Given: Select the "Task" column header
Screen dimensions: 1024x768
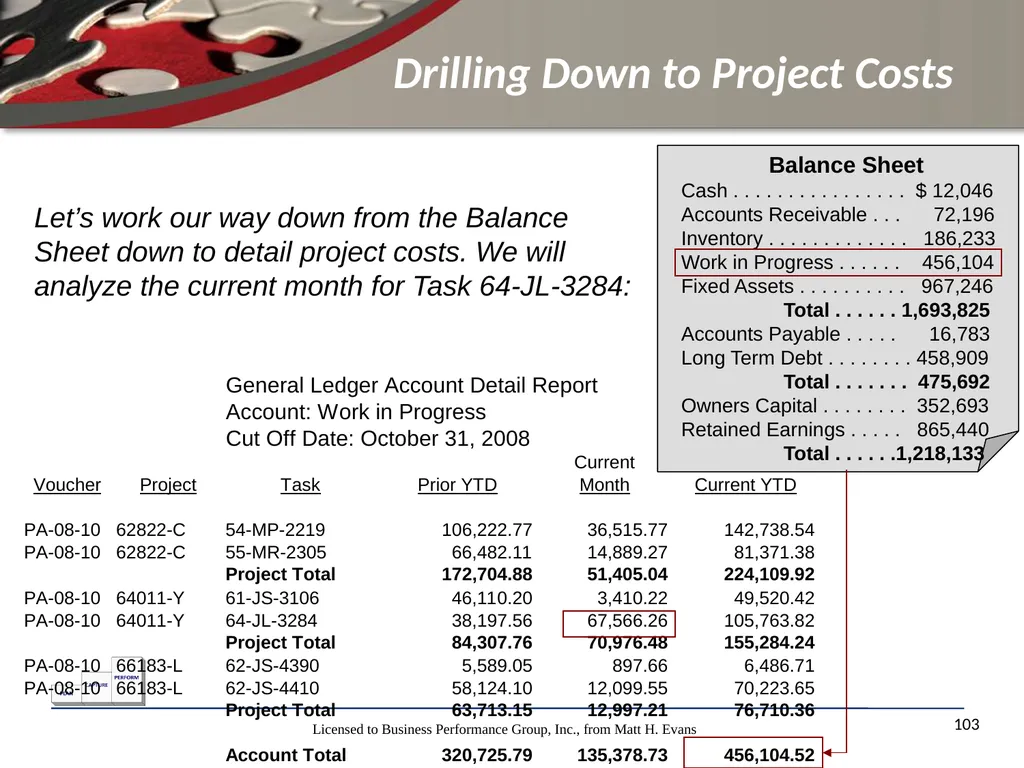Looking at the screenshot, I should [x=300, y=485].
